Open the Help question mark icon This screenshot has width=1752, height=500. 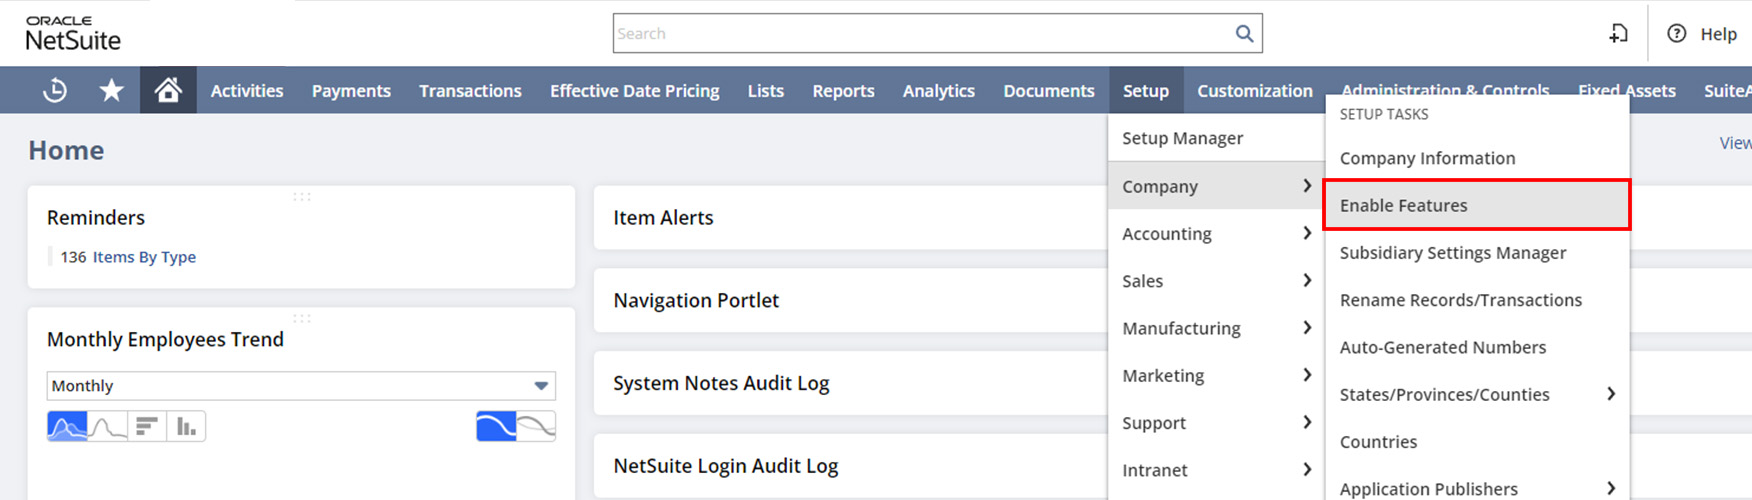coord(1677,33)
